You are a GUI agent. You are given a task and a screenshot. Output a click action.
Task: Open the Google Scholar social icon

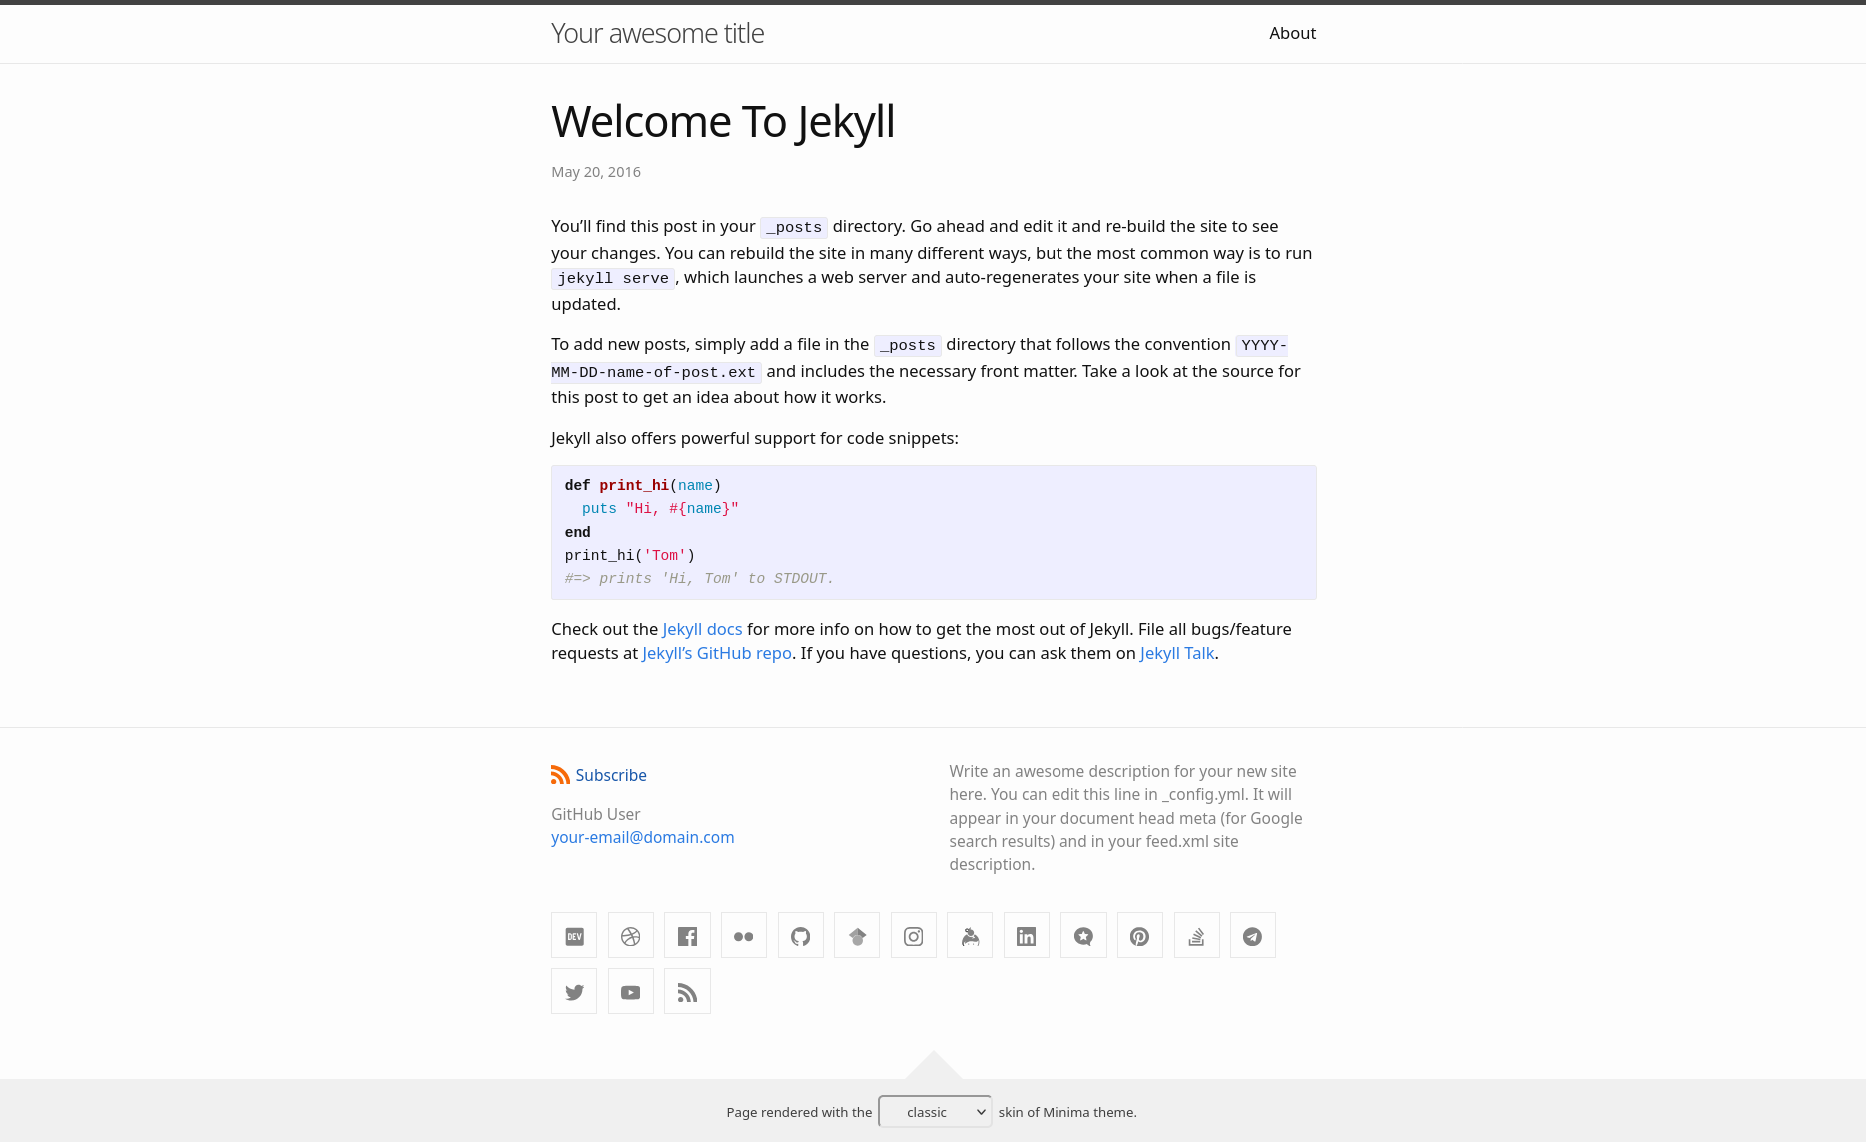click(857, 935)
